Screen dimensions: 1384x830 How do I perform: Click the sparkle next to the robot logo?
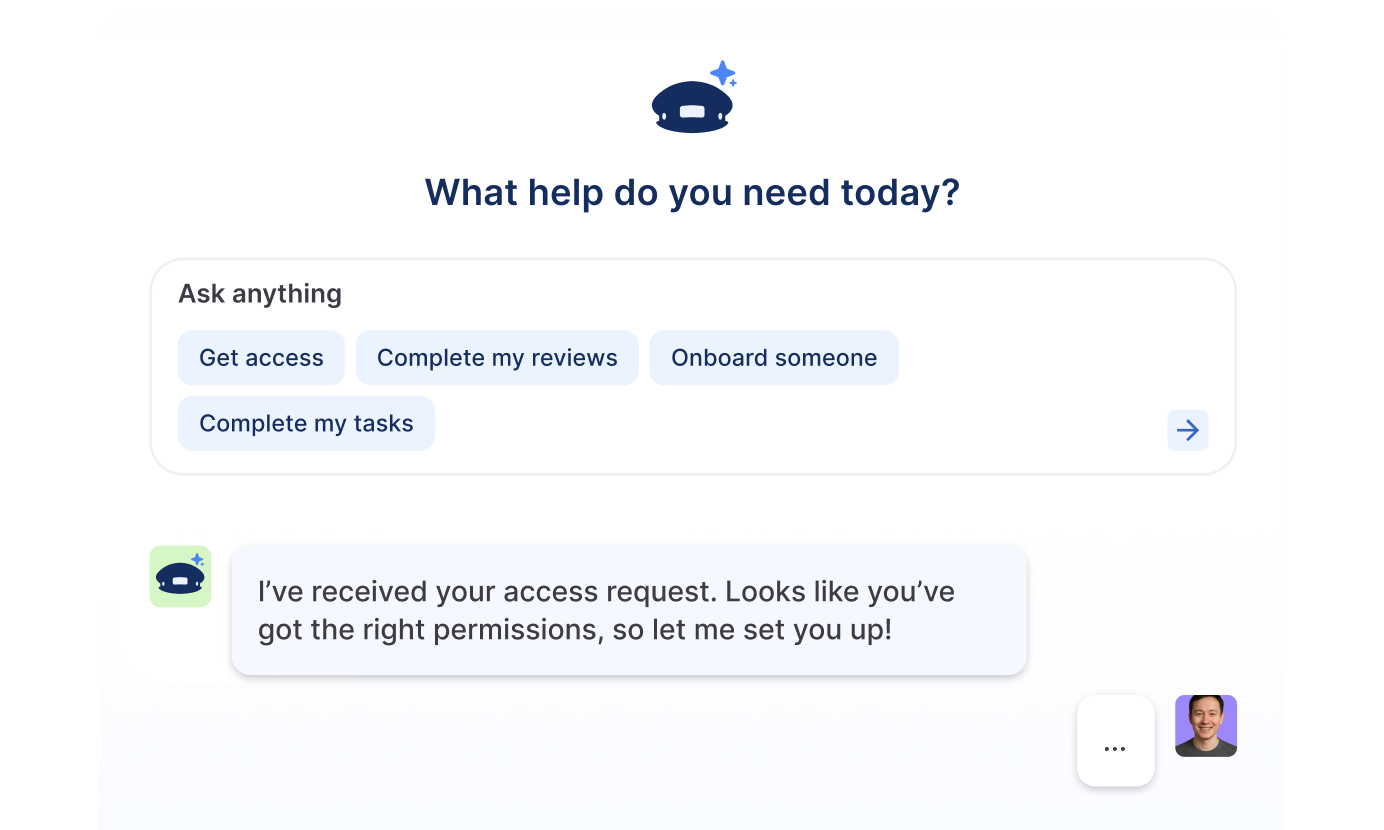(723, 73)
